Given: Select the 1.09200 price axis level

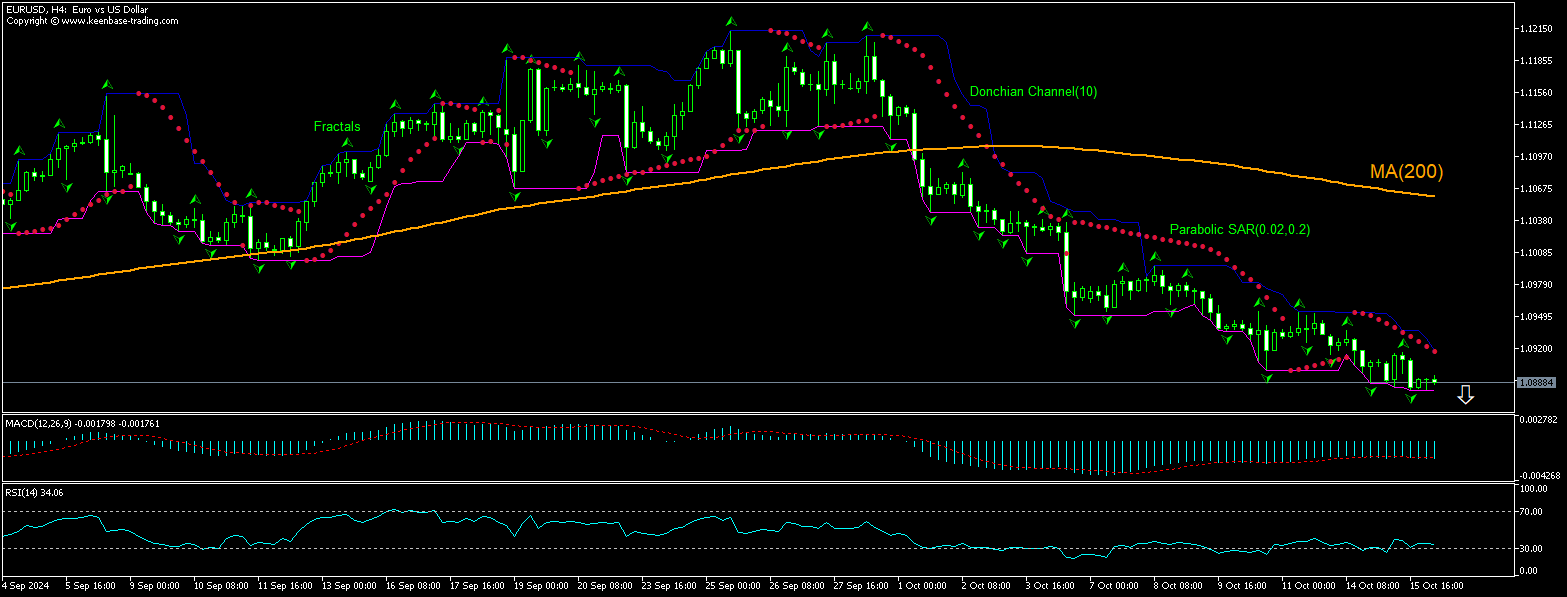Looking at the screenshot, I should coord(1535,349).
